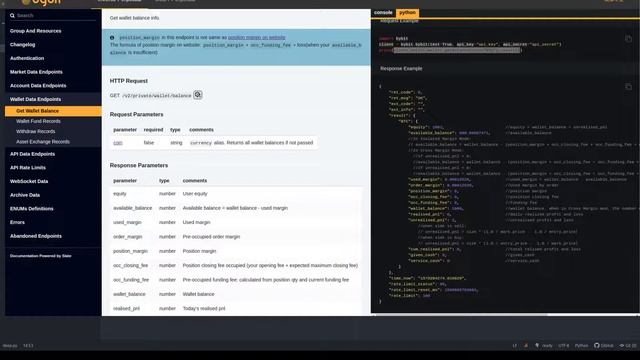Expand API Data Endpoints section
The width and height of the screenshot is (640, 360).
coord(32,154)
